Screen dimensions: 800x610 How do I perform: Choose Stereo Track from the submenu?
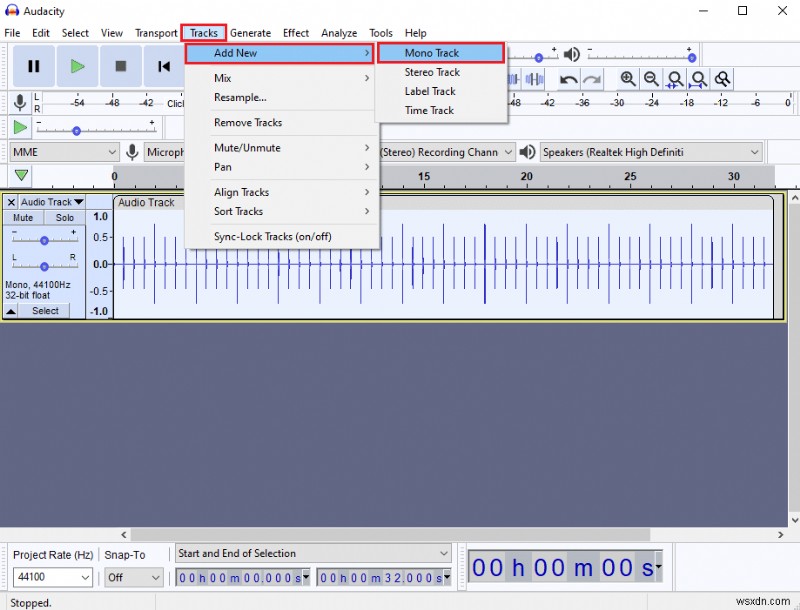[x=441, y=72]
